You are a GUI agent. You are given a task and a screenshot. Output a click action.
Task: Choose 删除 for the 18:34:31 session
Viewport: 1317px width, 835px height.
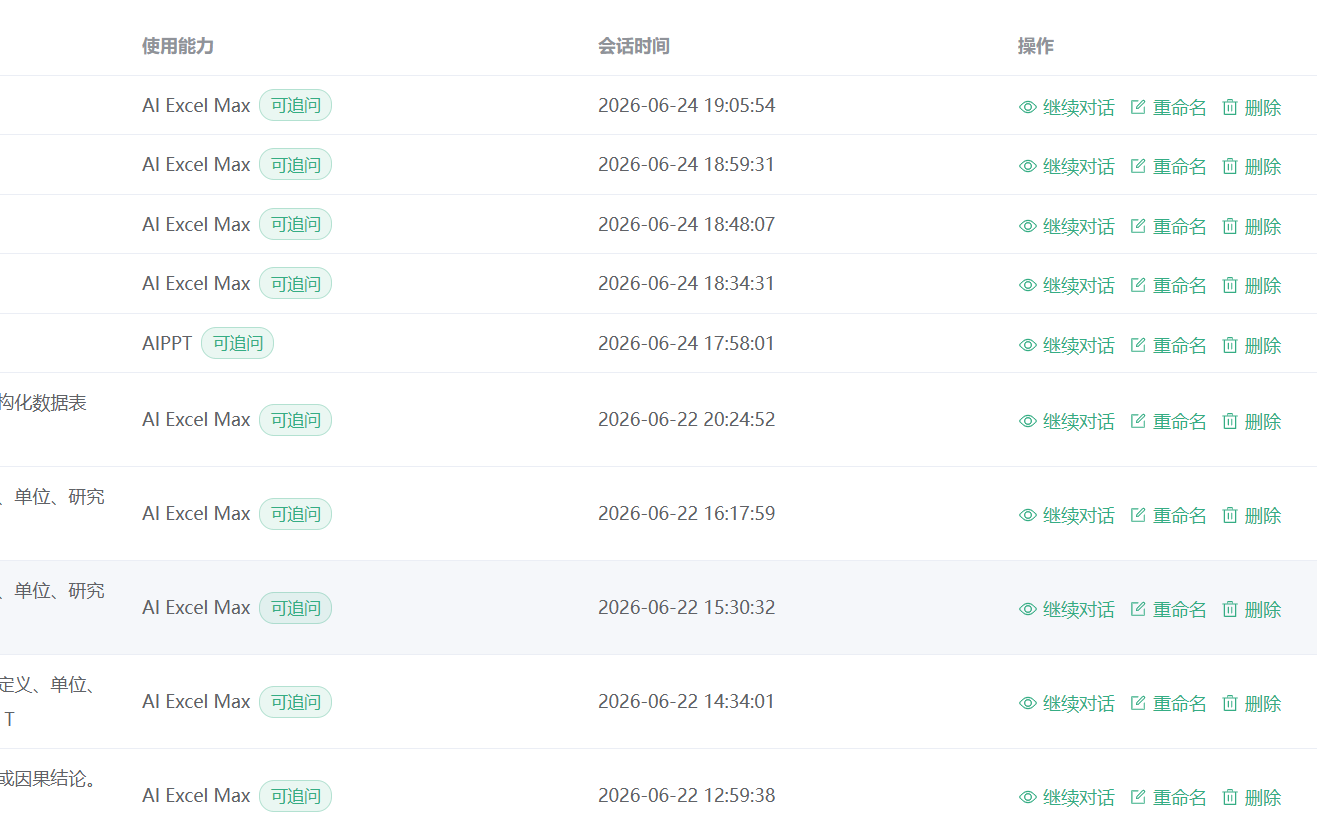(x=1251, y=285)
